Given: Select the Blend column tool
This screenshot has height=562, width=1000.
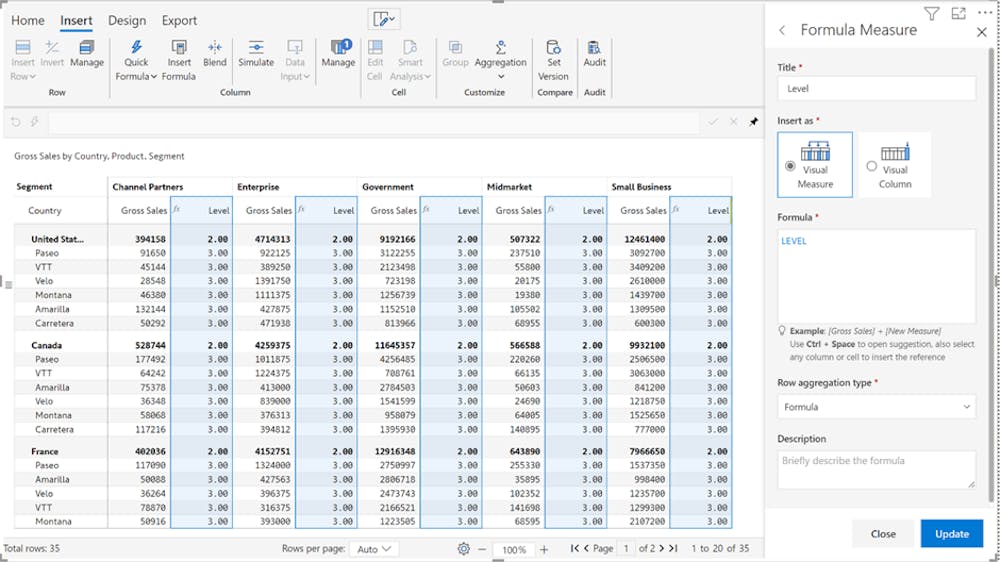Looking at the screenshot, I should (214, 55).
